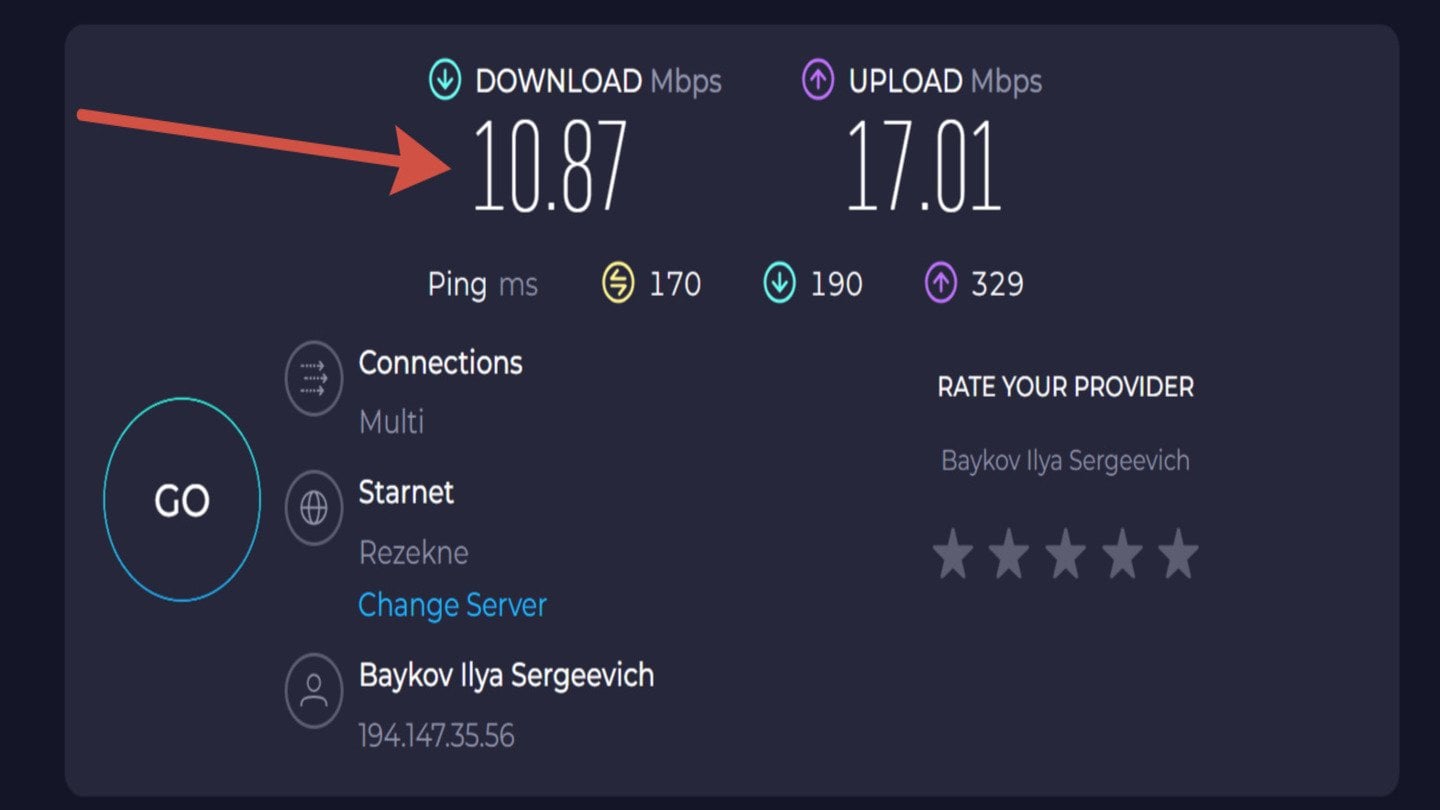Click the IP address 194.147.35.56
The image size is (1440, 810).
(x=436, y=736)
